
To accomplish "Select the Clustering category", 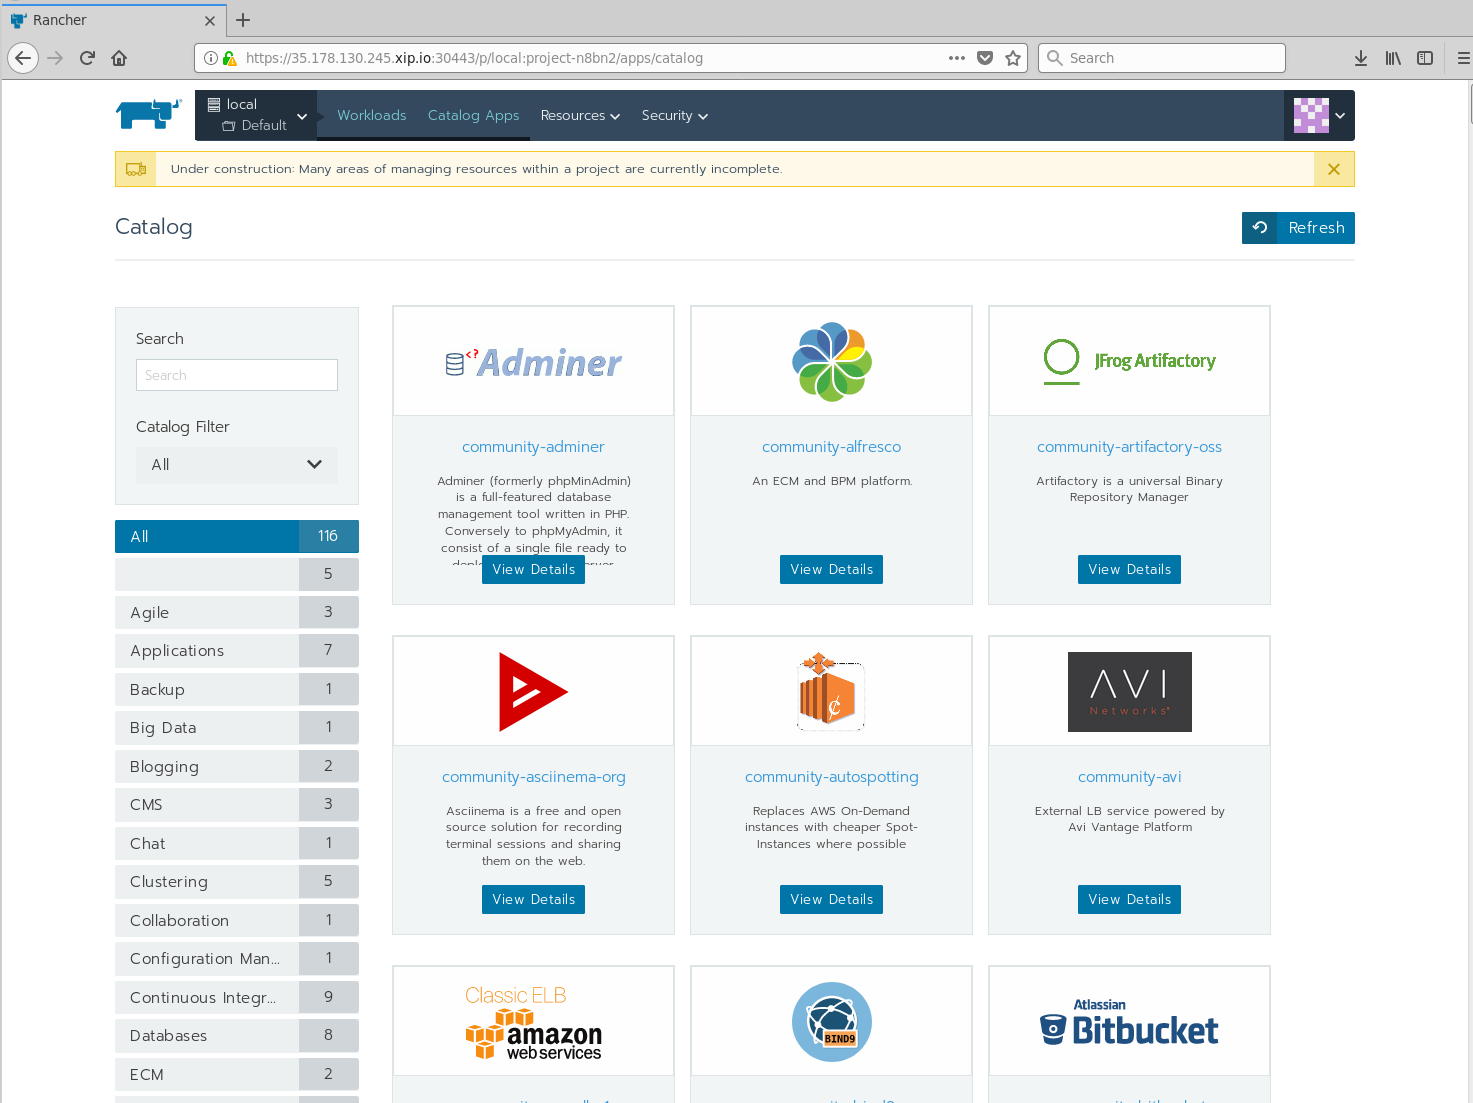I will 237,881.
